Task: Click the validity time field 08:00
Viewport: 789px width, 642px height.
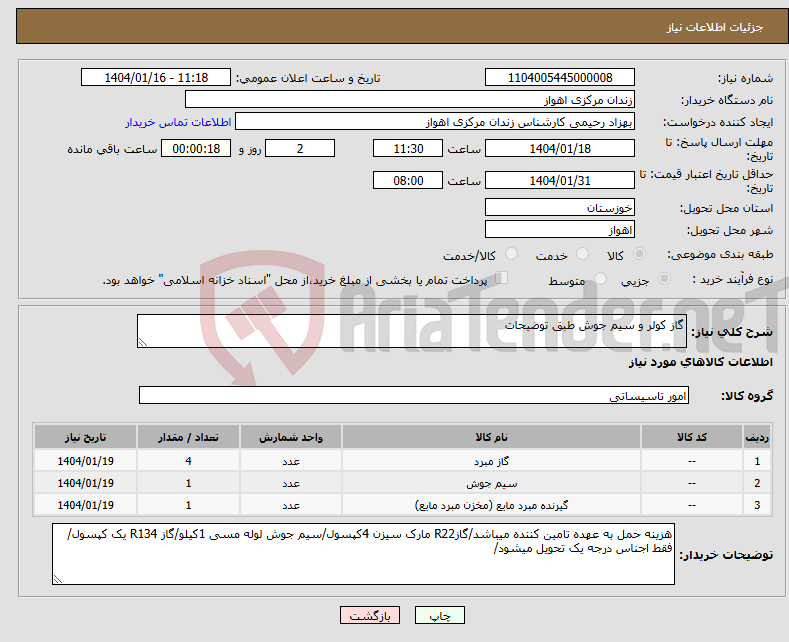Action: pos(408,180)
